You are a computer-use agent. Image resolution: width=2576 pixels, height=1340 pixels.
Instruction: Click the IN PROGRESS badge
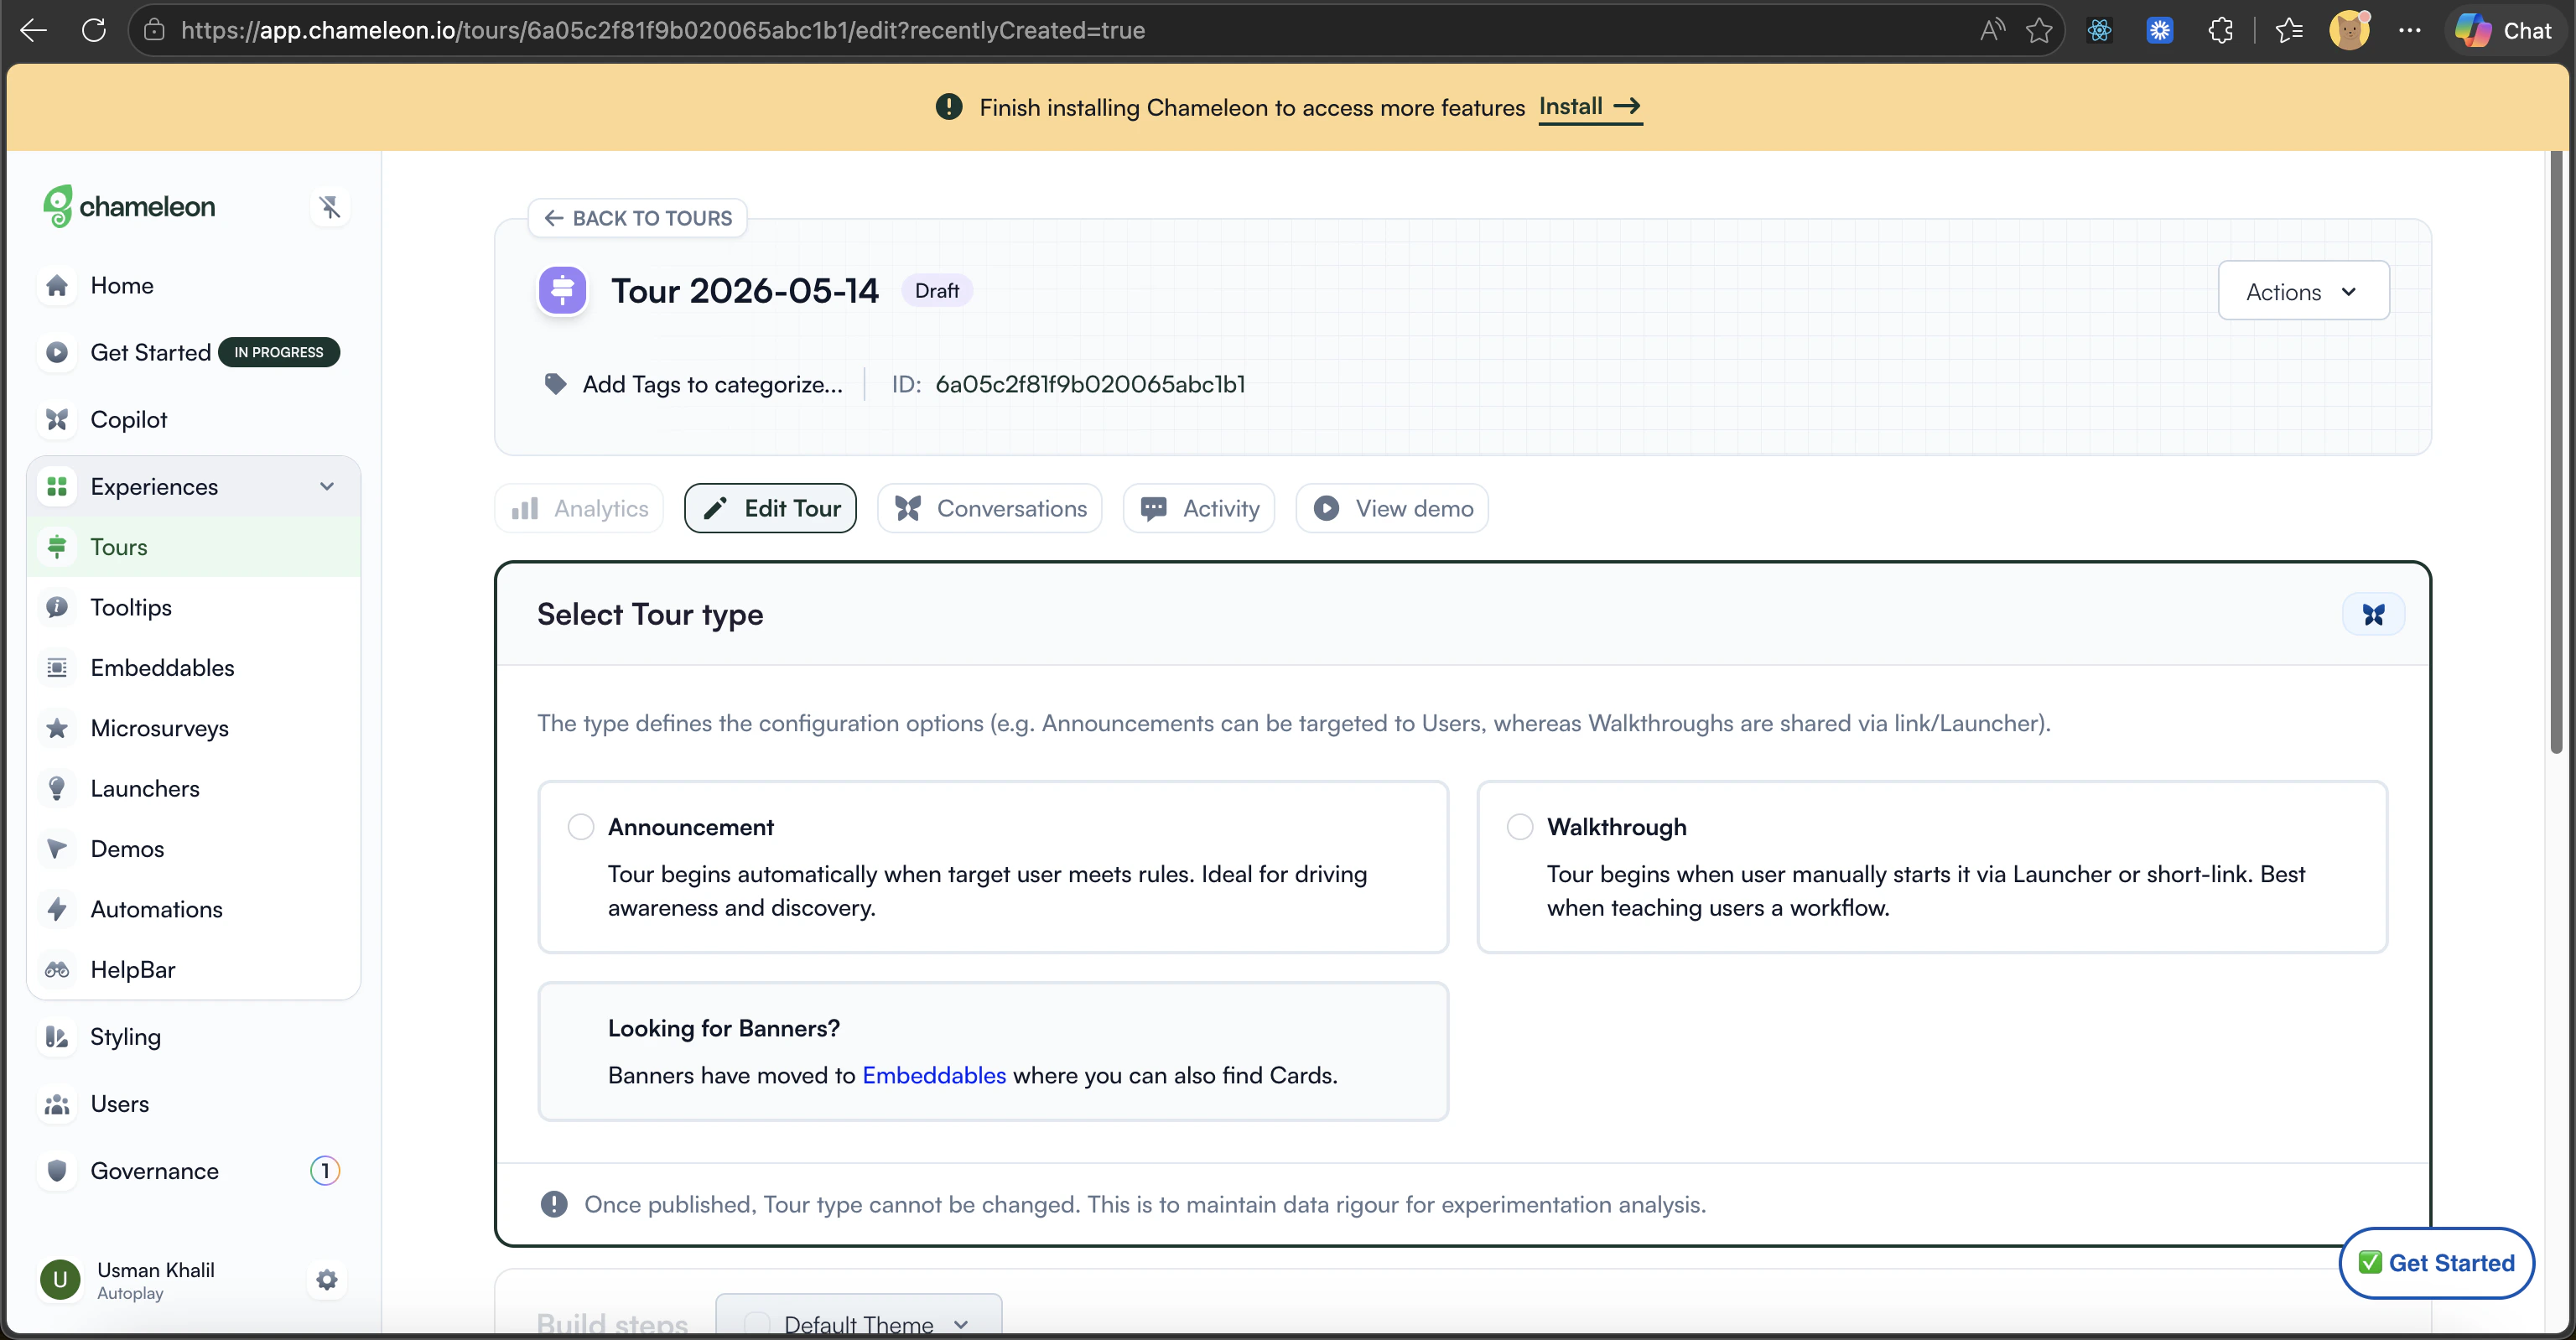point(279,352)
